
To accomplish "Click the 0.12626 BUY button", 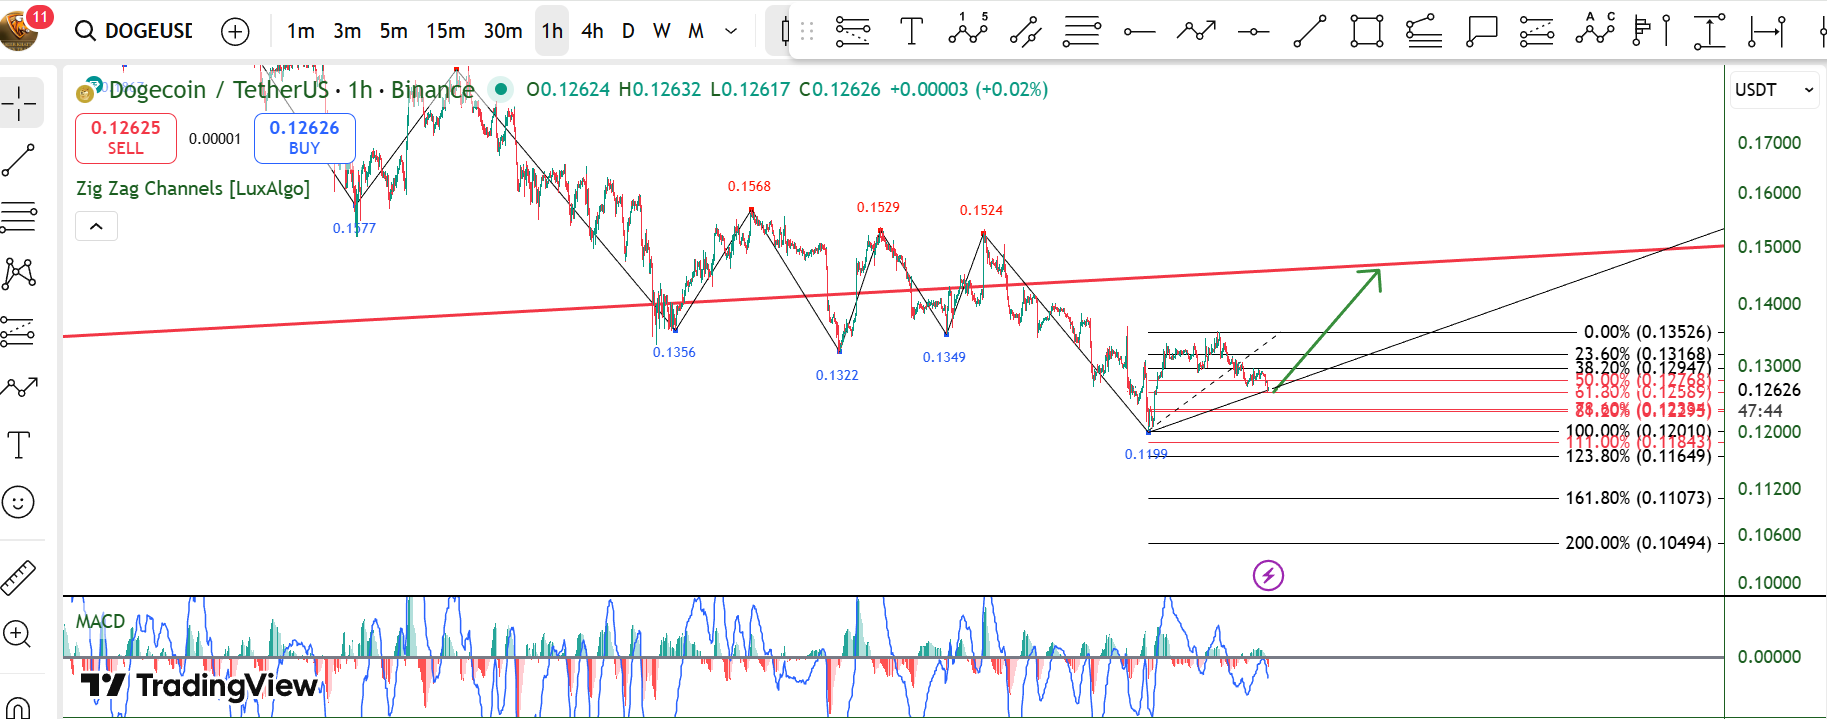I will click(304, 138).
